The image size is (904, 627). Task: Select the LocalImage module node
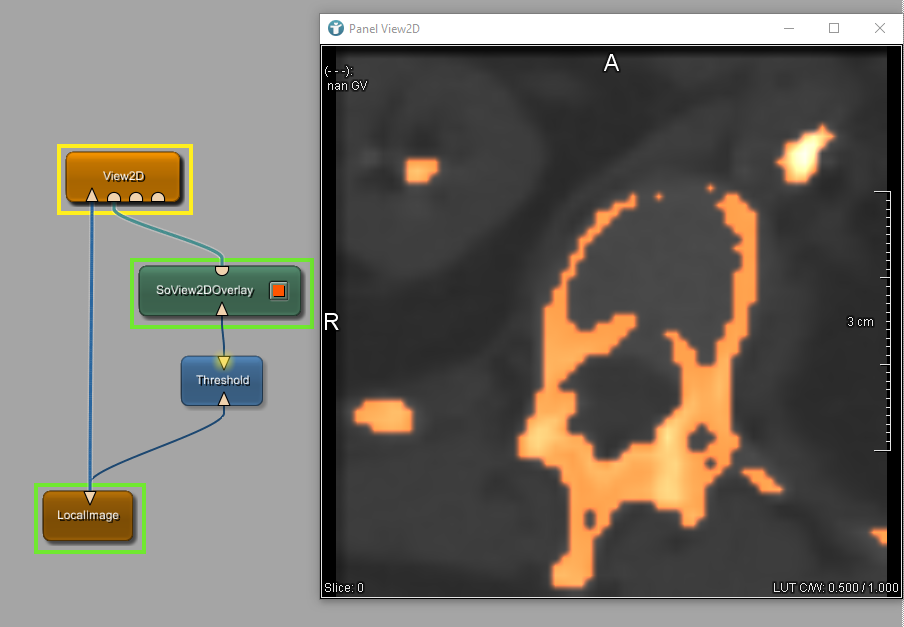(88, 516)
